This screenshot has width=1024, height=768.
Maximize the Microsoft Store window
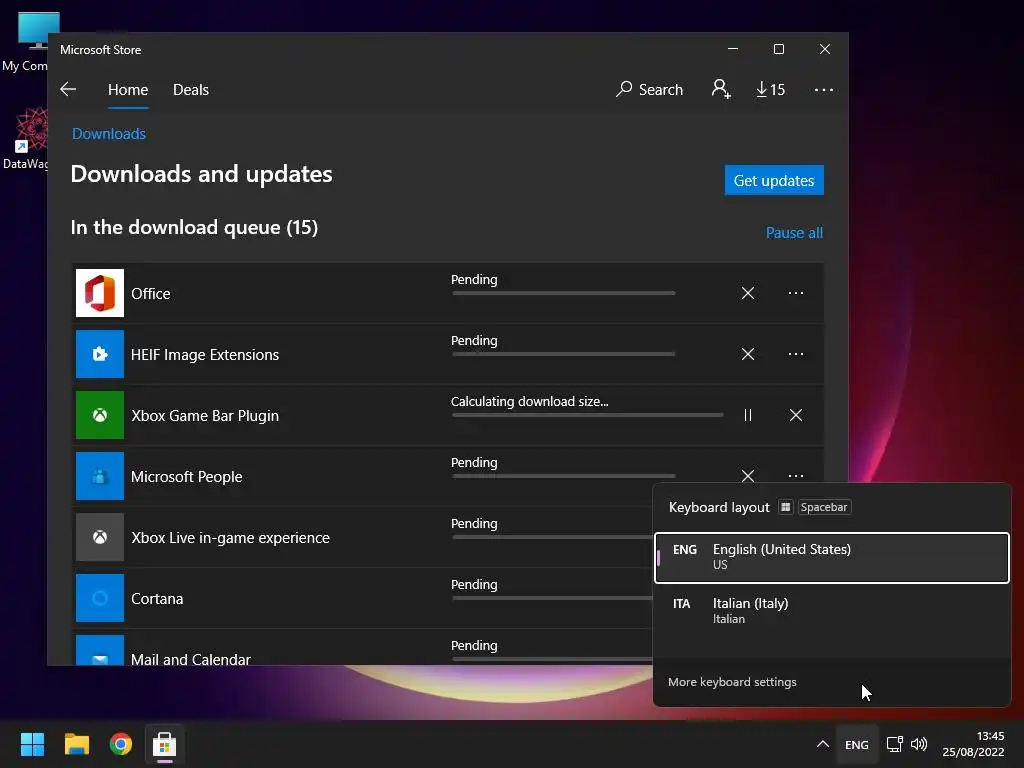[778, 49]
